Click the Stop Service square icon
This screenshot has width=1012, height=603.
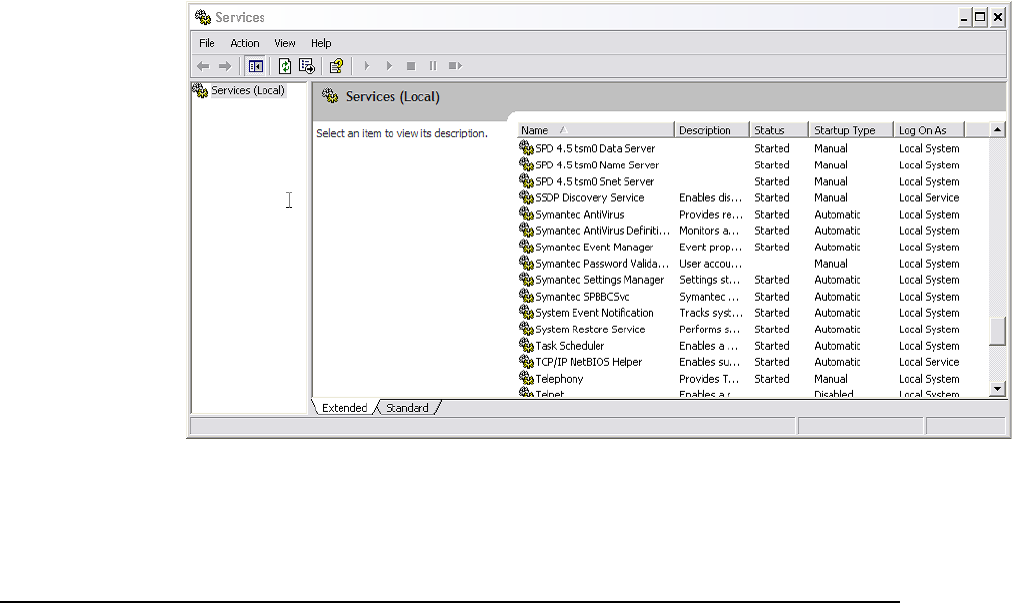(411, 66)
